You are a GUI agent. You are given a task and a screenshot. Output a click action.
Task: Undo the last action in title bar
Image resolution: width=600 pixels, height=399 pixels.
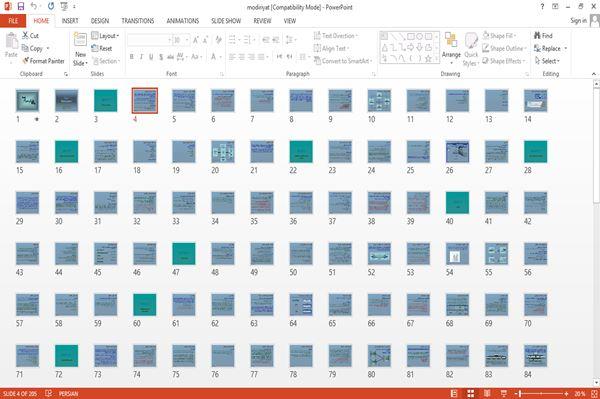point(34,7)
